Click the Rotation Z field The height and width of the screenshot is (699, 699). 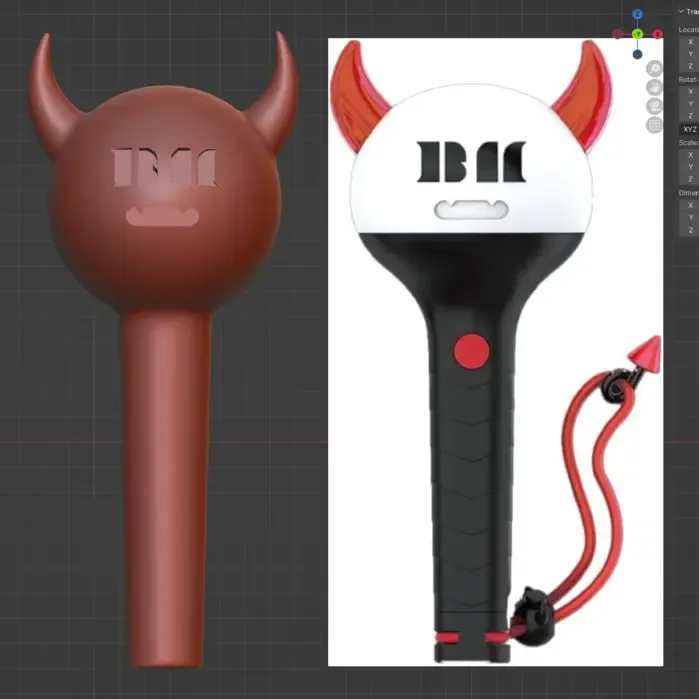pyautogui.click(x=689, y=115)
